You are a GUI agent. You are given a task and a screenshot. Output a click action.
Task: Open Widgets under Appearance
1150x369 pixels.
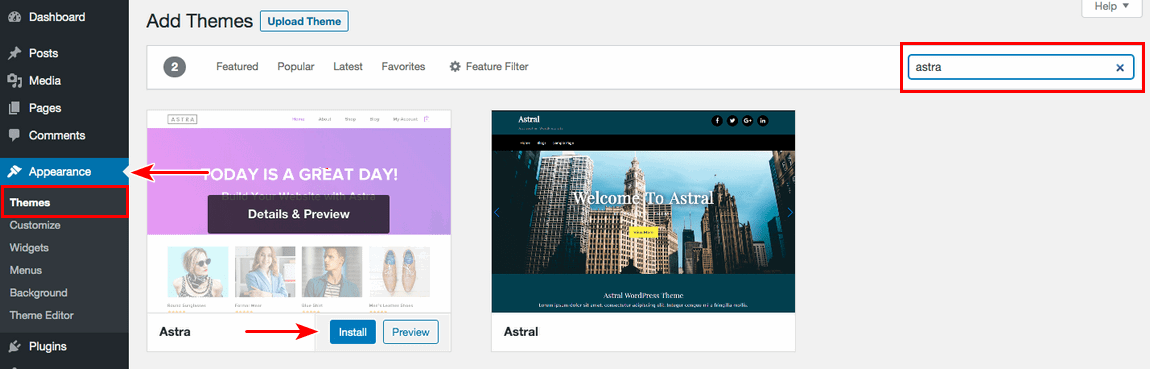click(29, 248)
